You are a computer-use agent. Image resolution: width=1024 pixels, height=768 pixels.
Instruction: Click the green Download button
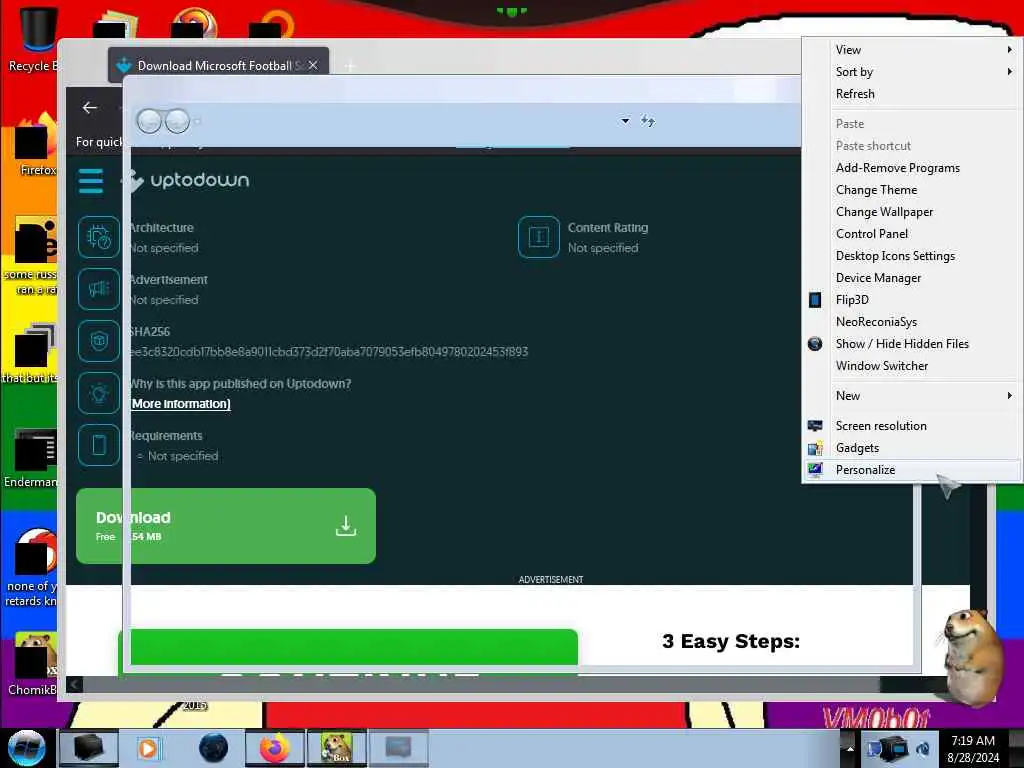coord(226,526)
